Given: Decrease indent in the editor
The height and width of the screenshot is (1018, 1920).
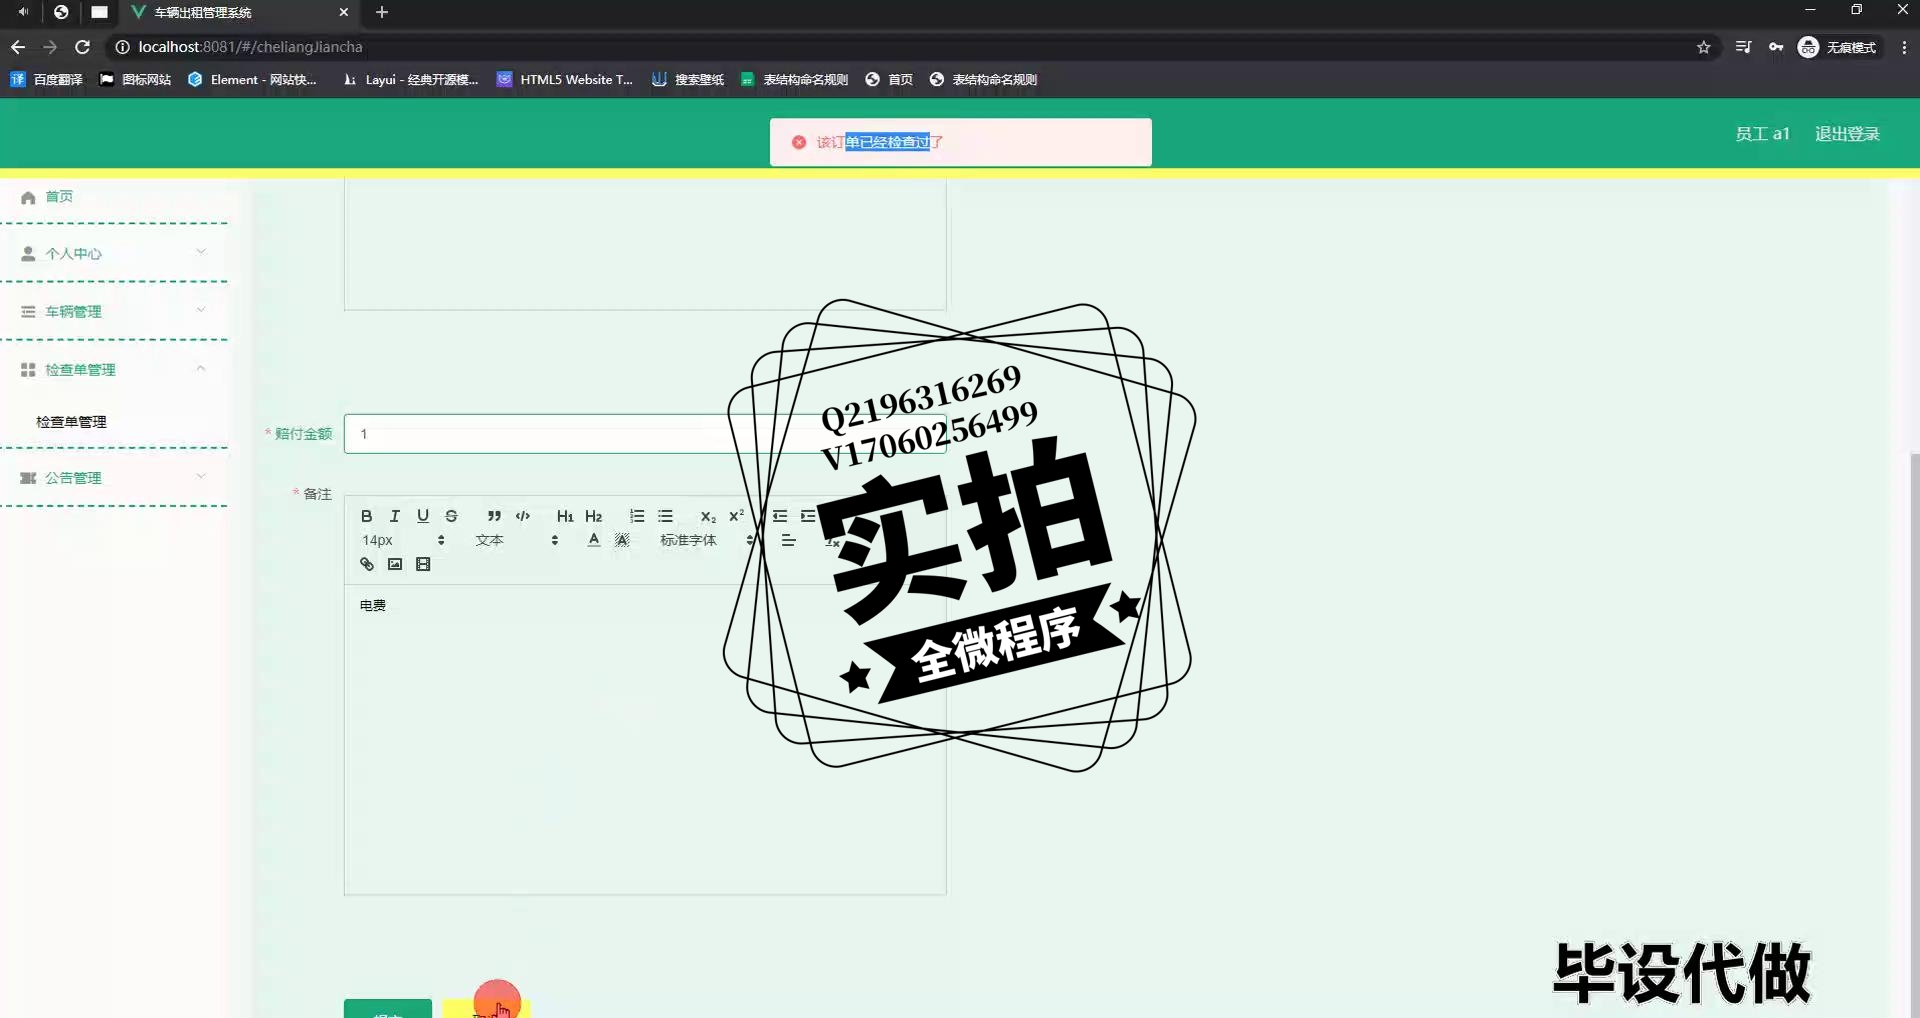Looking at the screenshot, I should tap(780, 516).
